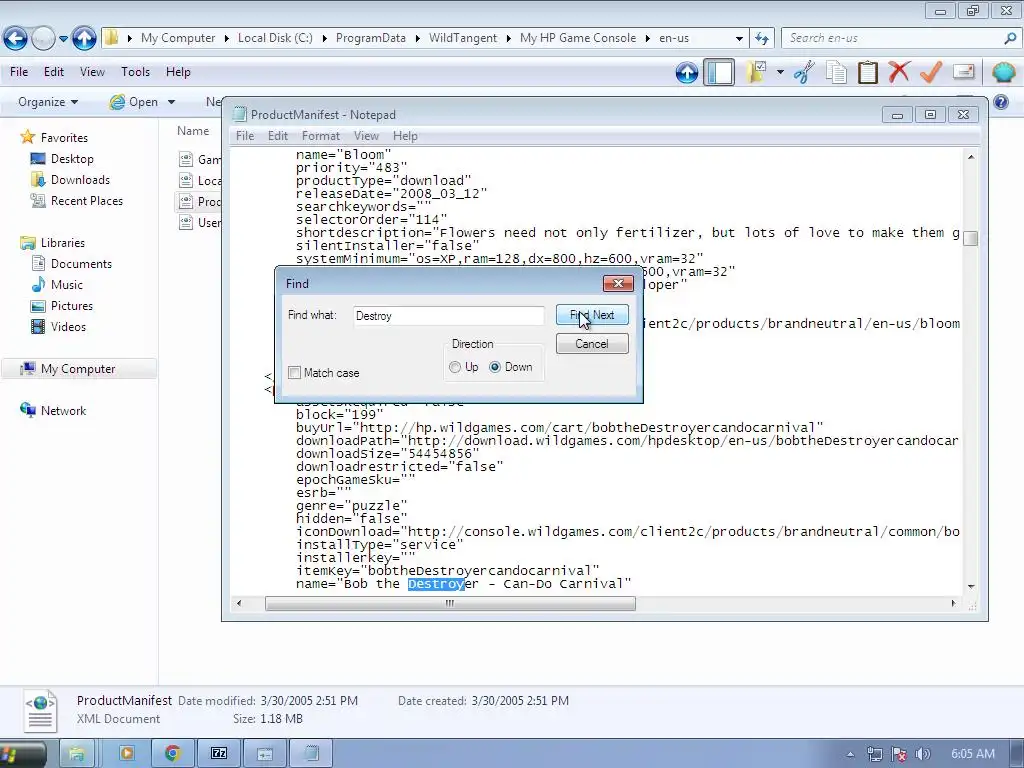The height and width of the screenshot is (768, 1024).
Task: Open Notepad Help menu
Action: pos(405,136)
